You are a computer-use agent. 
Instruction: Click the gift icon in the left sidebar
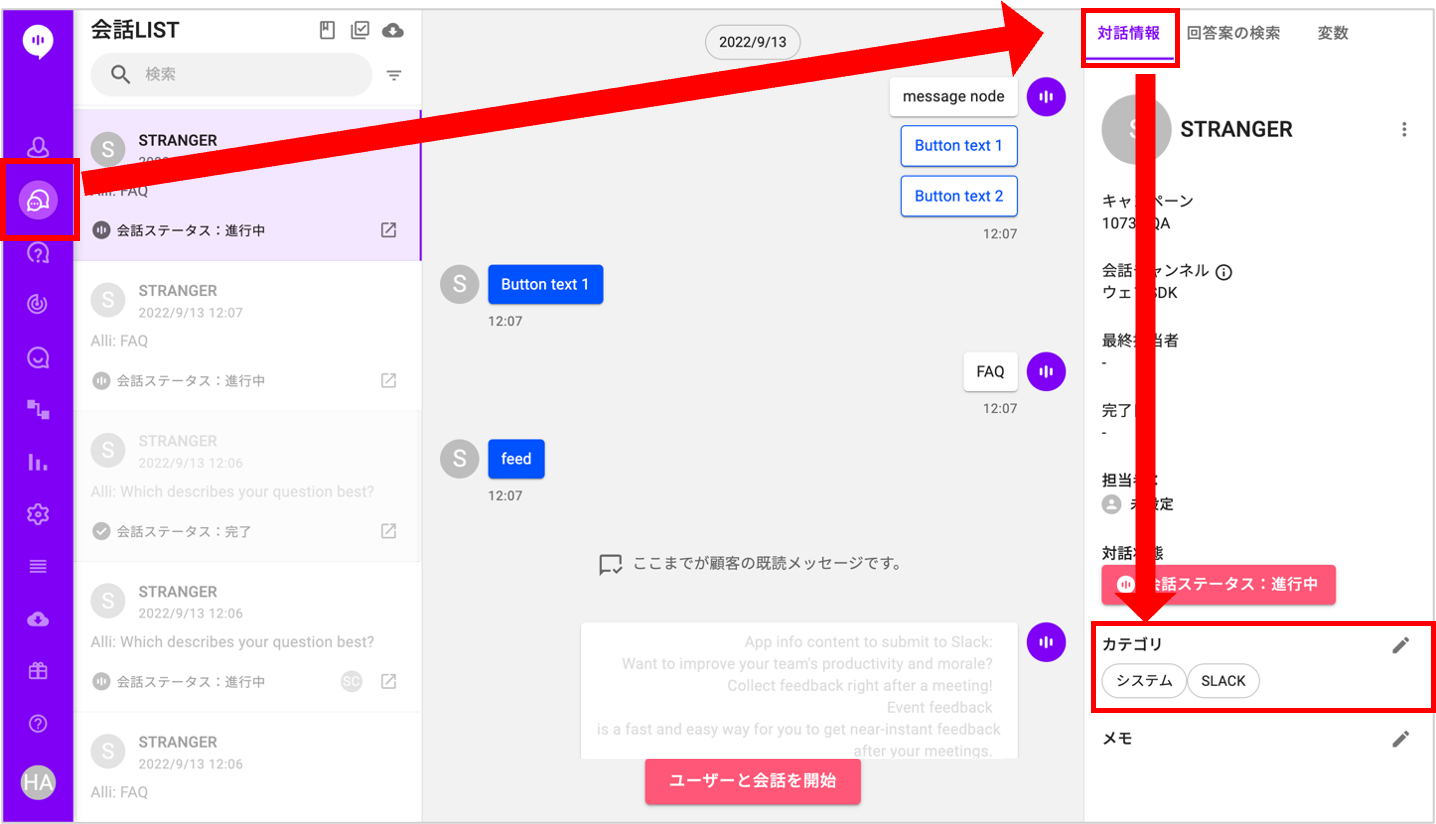click(38, 671)
